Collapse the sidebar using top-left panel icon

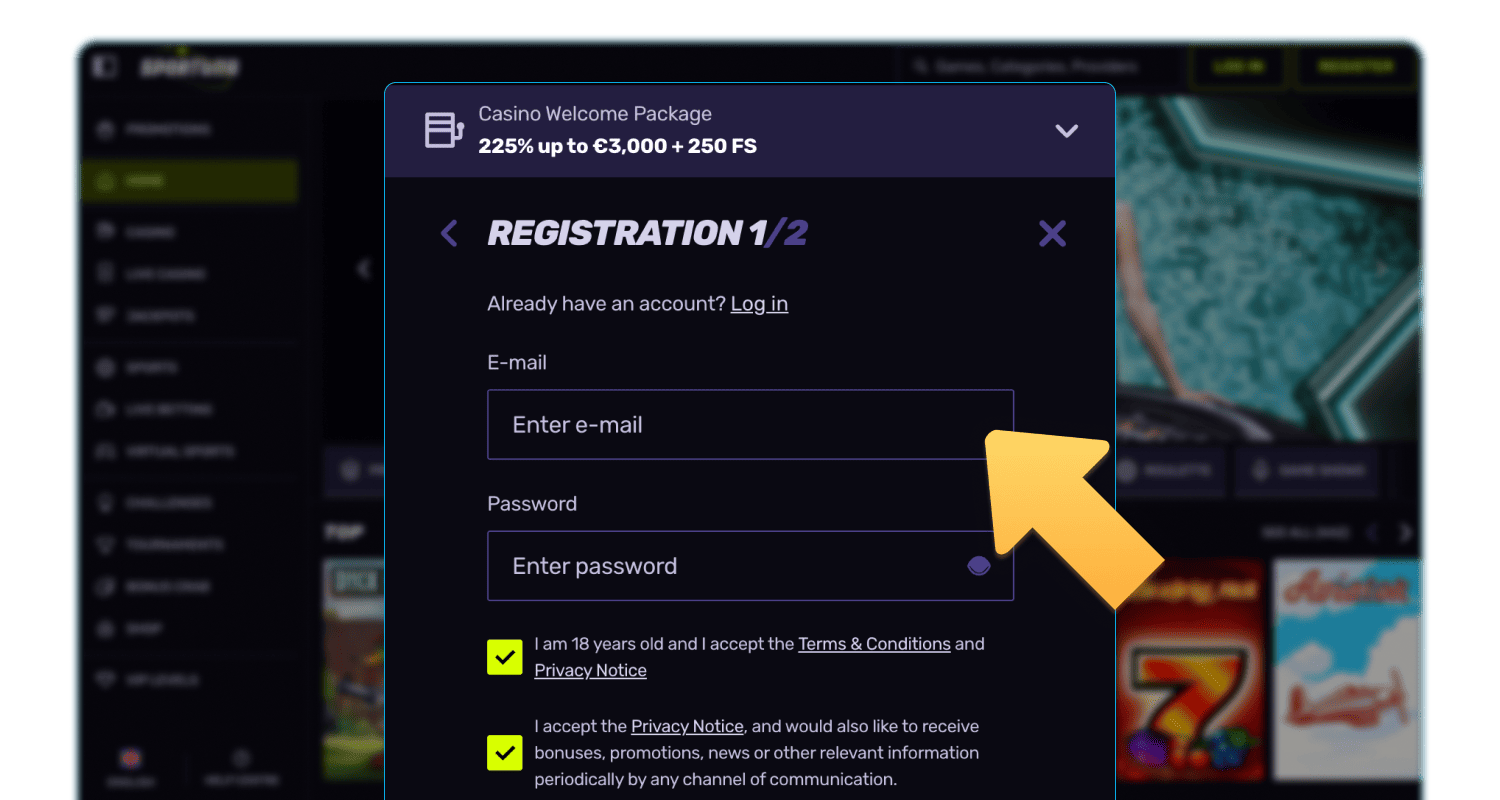pos(104,67)
